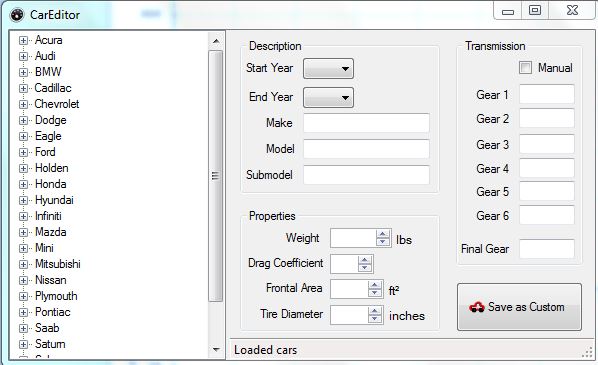Increase Tire Diameter with up arrow
598x365 pixels.
[375, 311]
